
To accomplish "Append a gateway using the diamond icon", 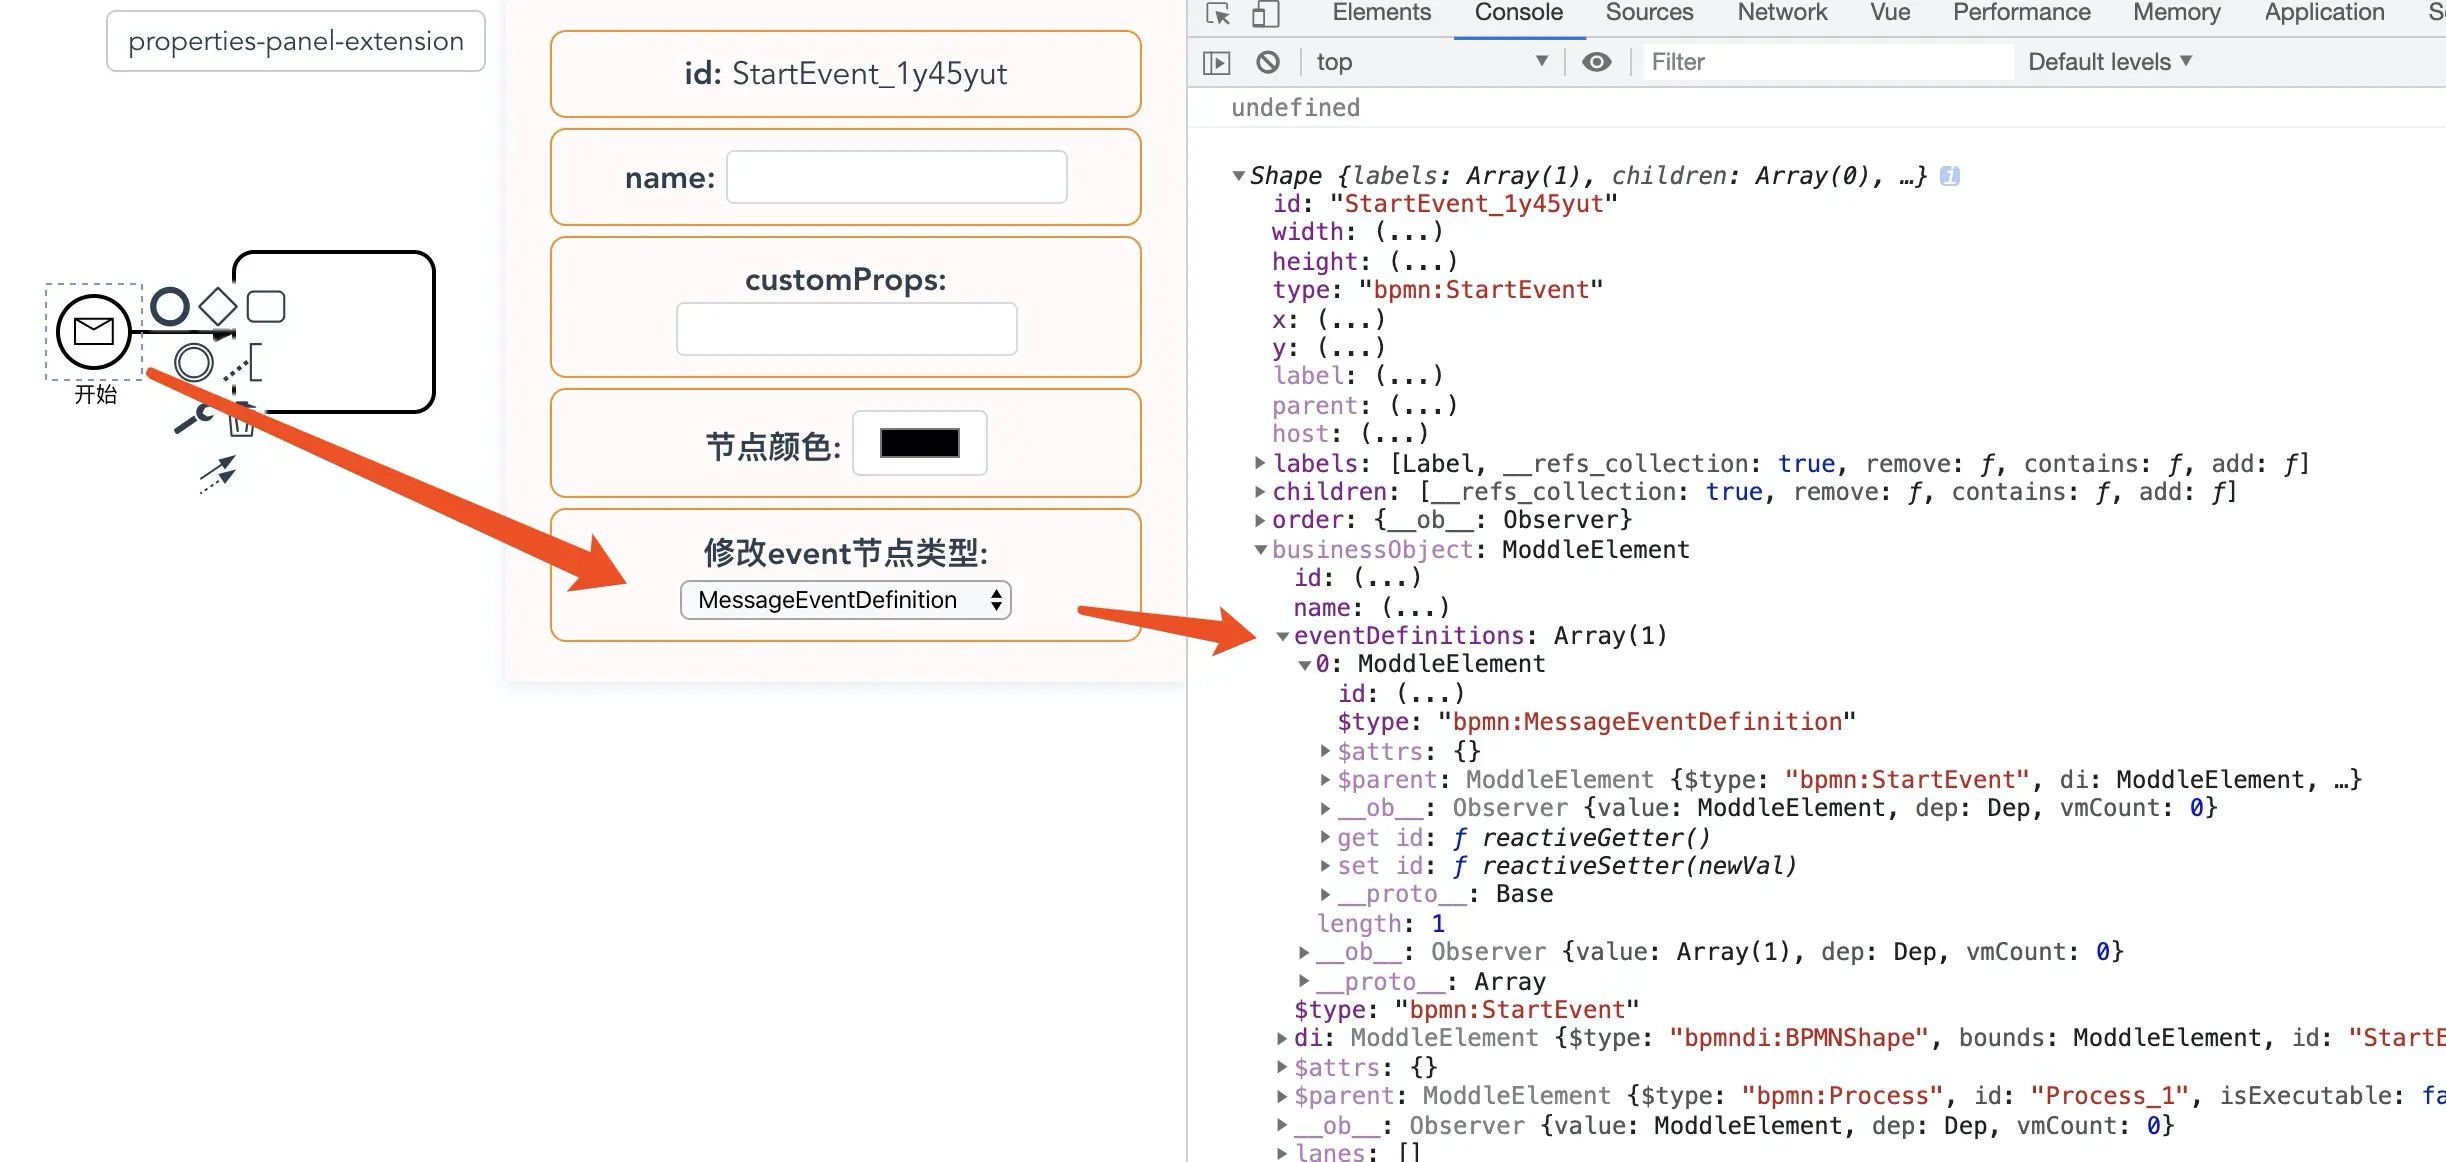I will point(217,306).
